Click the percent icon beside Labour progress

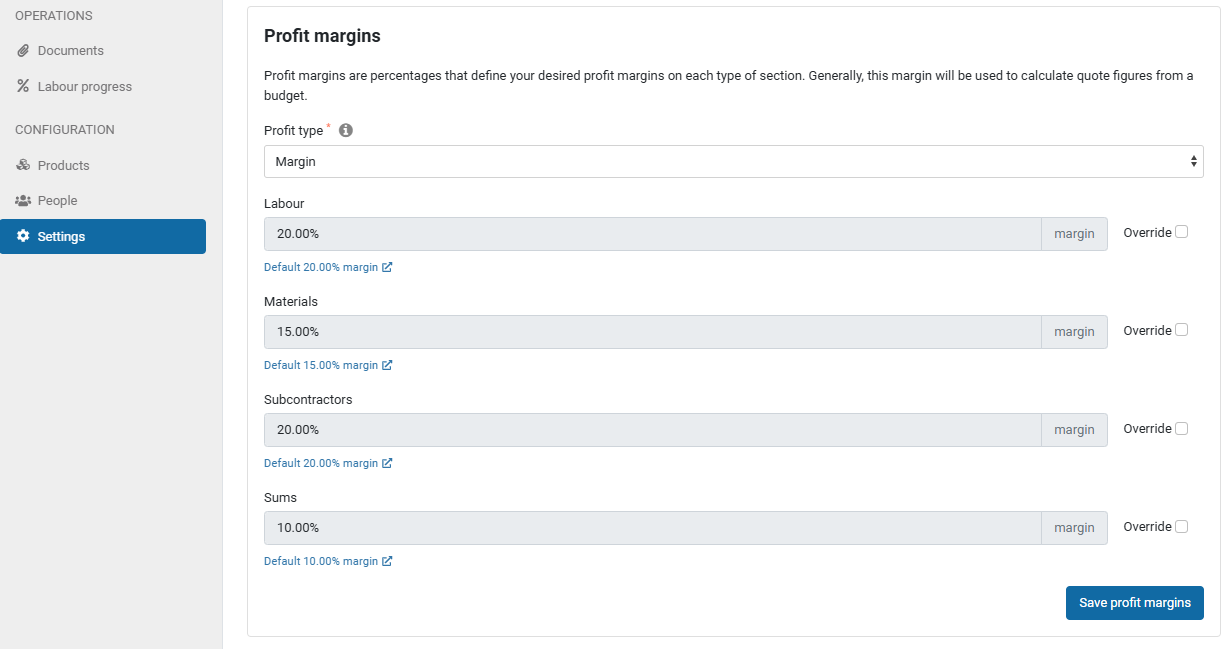coord(23,87)
